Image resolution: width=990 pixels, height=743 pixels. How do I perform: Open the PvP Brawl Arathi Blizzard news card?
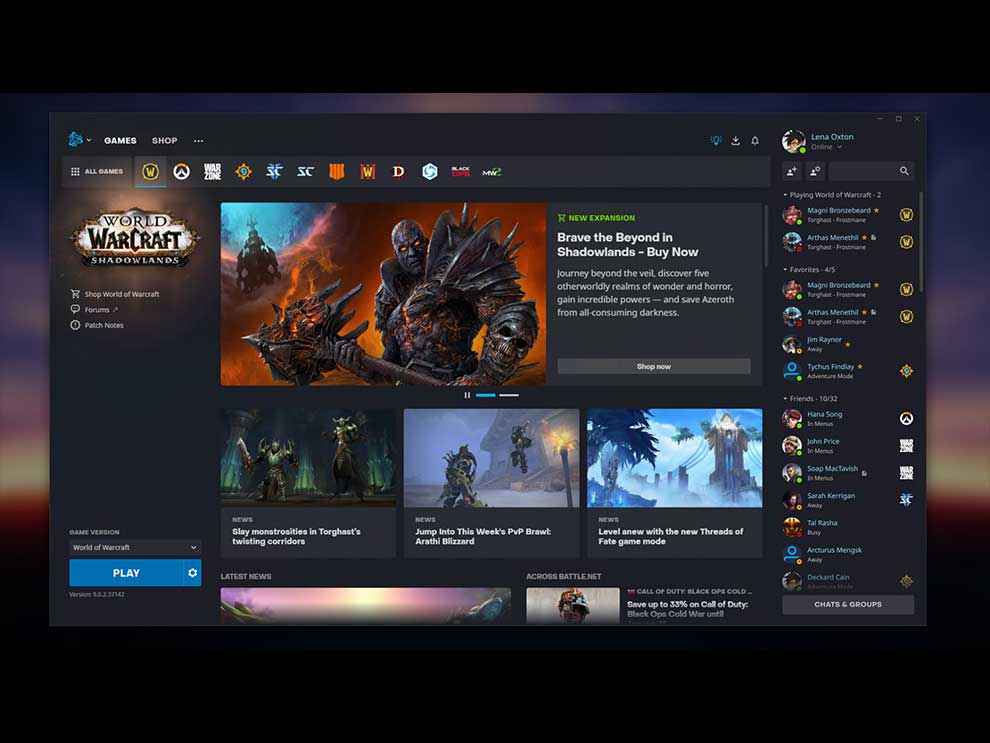click(491, 483)
